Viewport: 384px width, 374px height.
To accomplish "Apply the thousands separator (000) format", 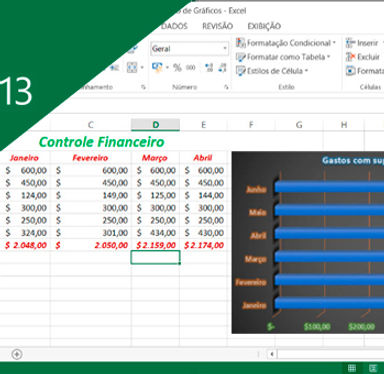I will click(x=191, y=68).
